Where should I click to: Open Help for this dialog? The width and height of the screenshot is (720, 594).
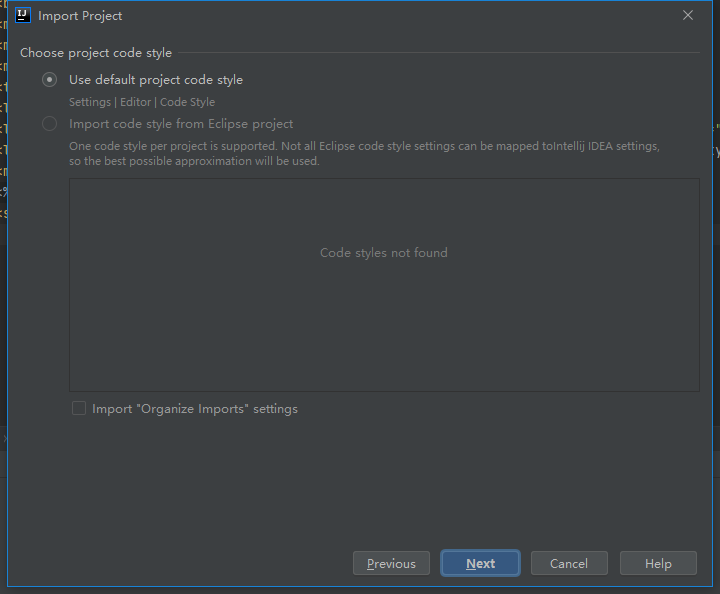(658, 563)
